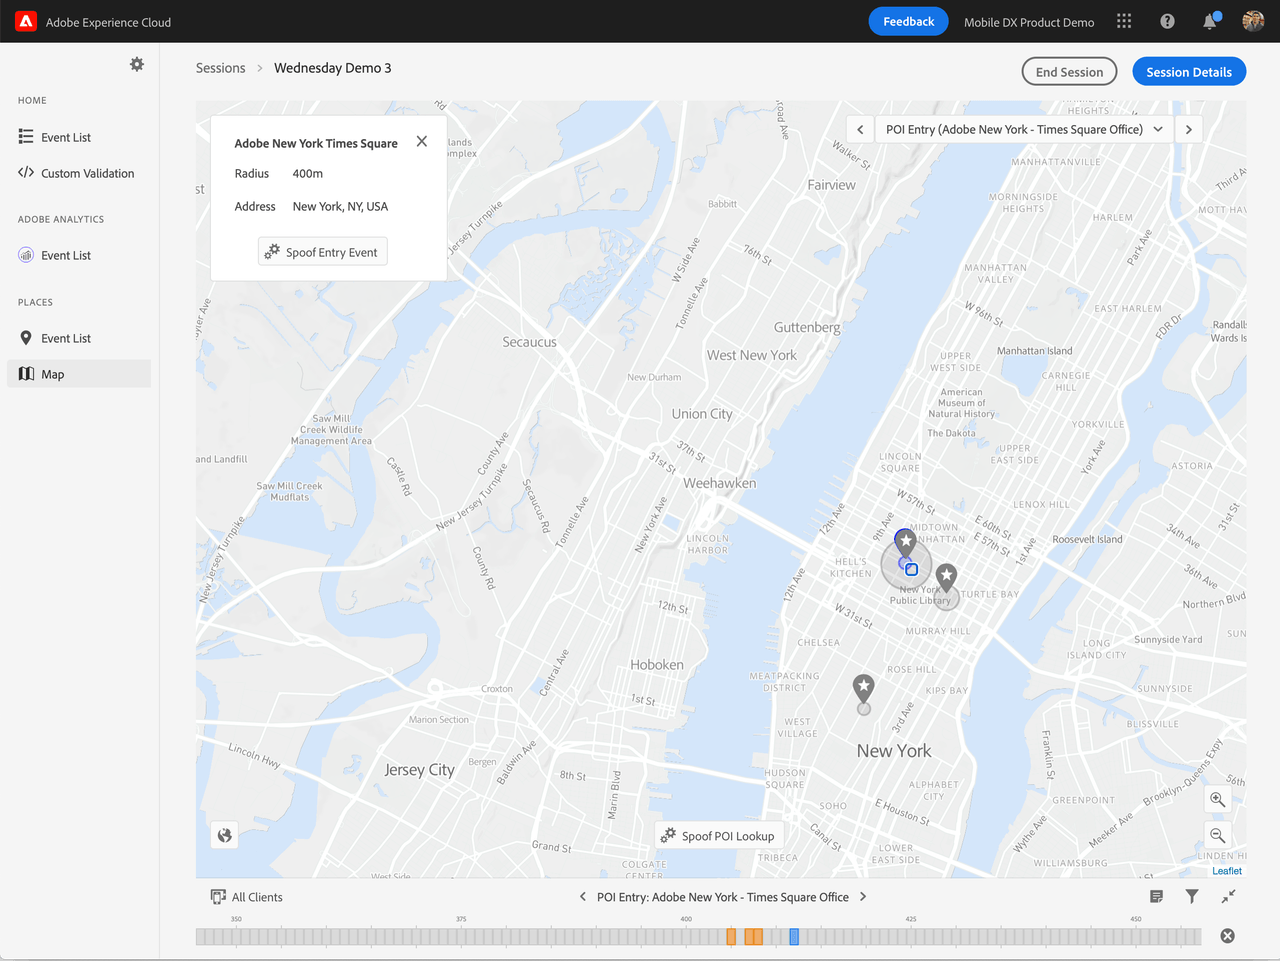Viewport: 1280px width, 961px height.
Task: Click the Adobe logo icon
Action: pos(26,21)
